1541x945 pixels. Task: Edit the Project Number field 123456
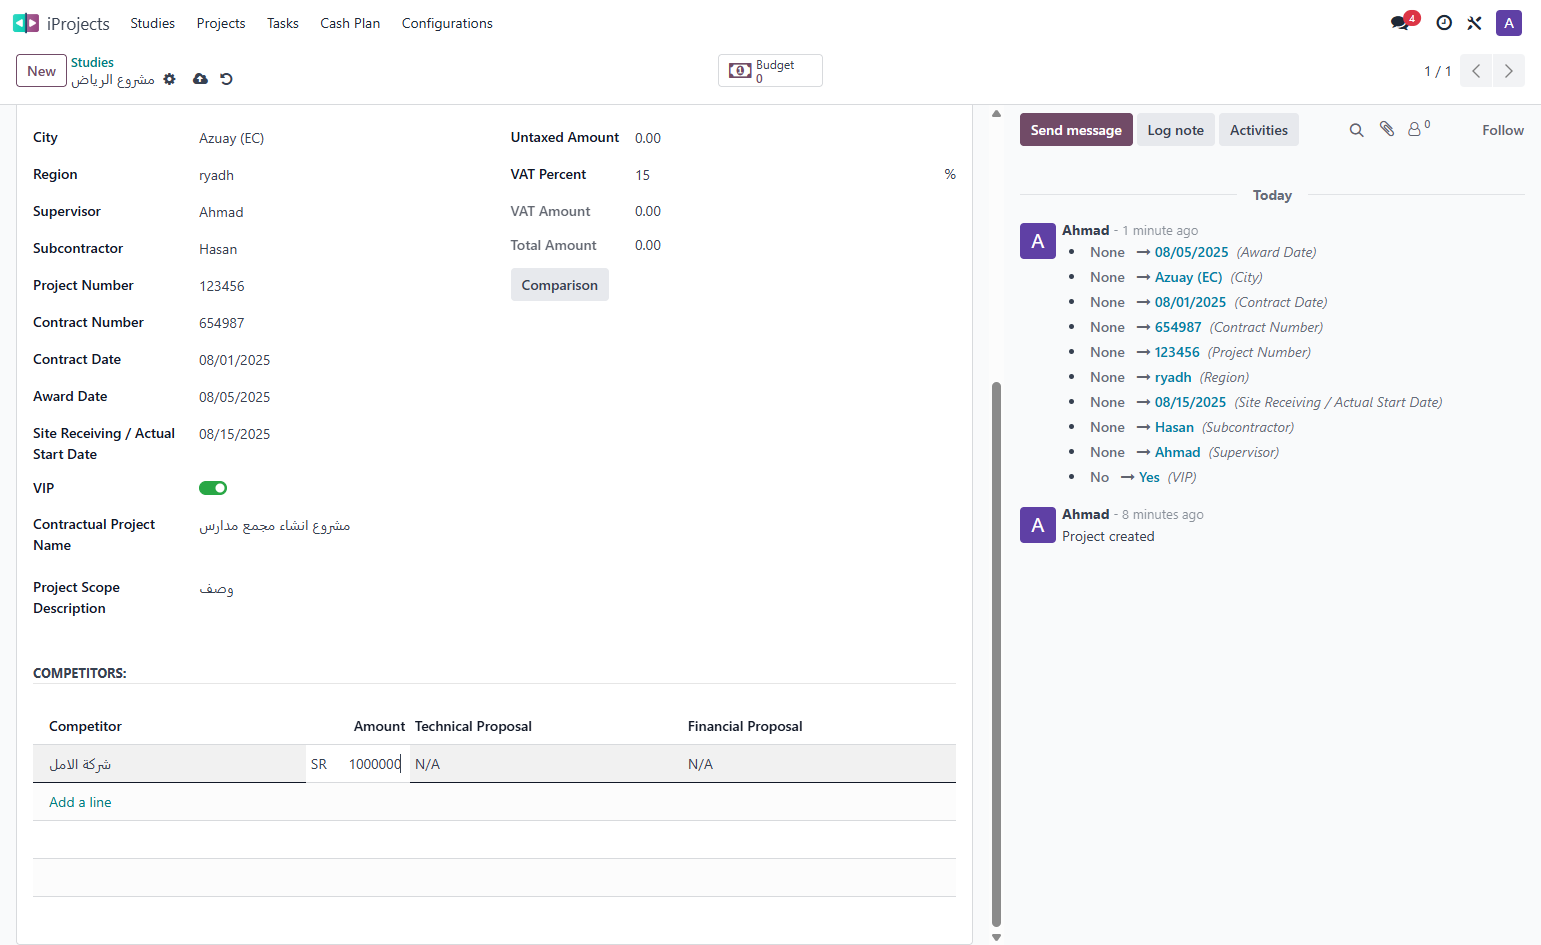340,286
